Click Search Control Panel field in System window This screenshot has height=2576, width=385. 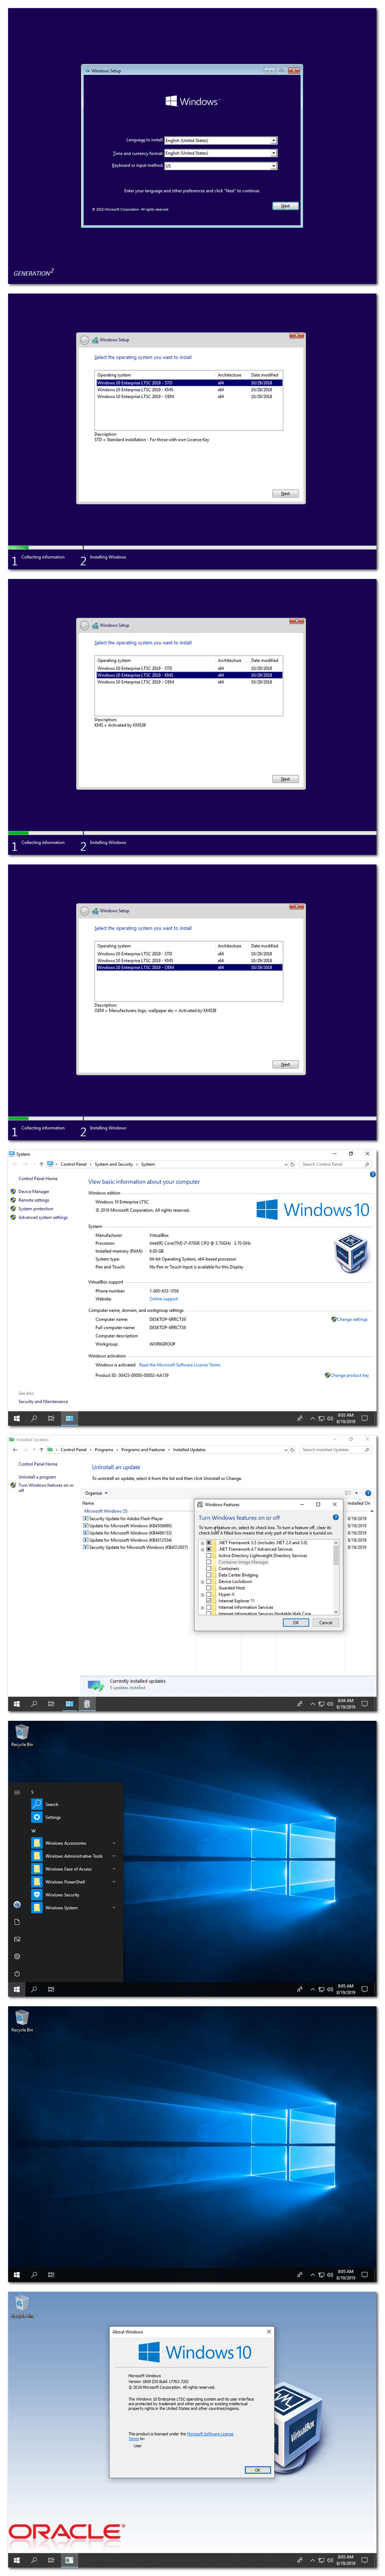pos(336,1164)
